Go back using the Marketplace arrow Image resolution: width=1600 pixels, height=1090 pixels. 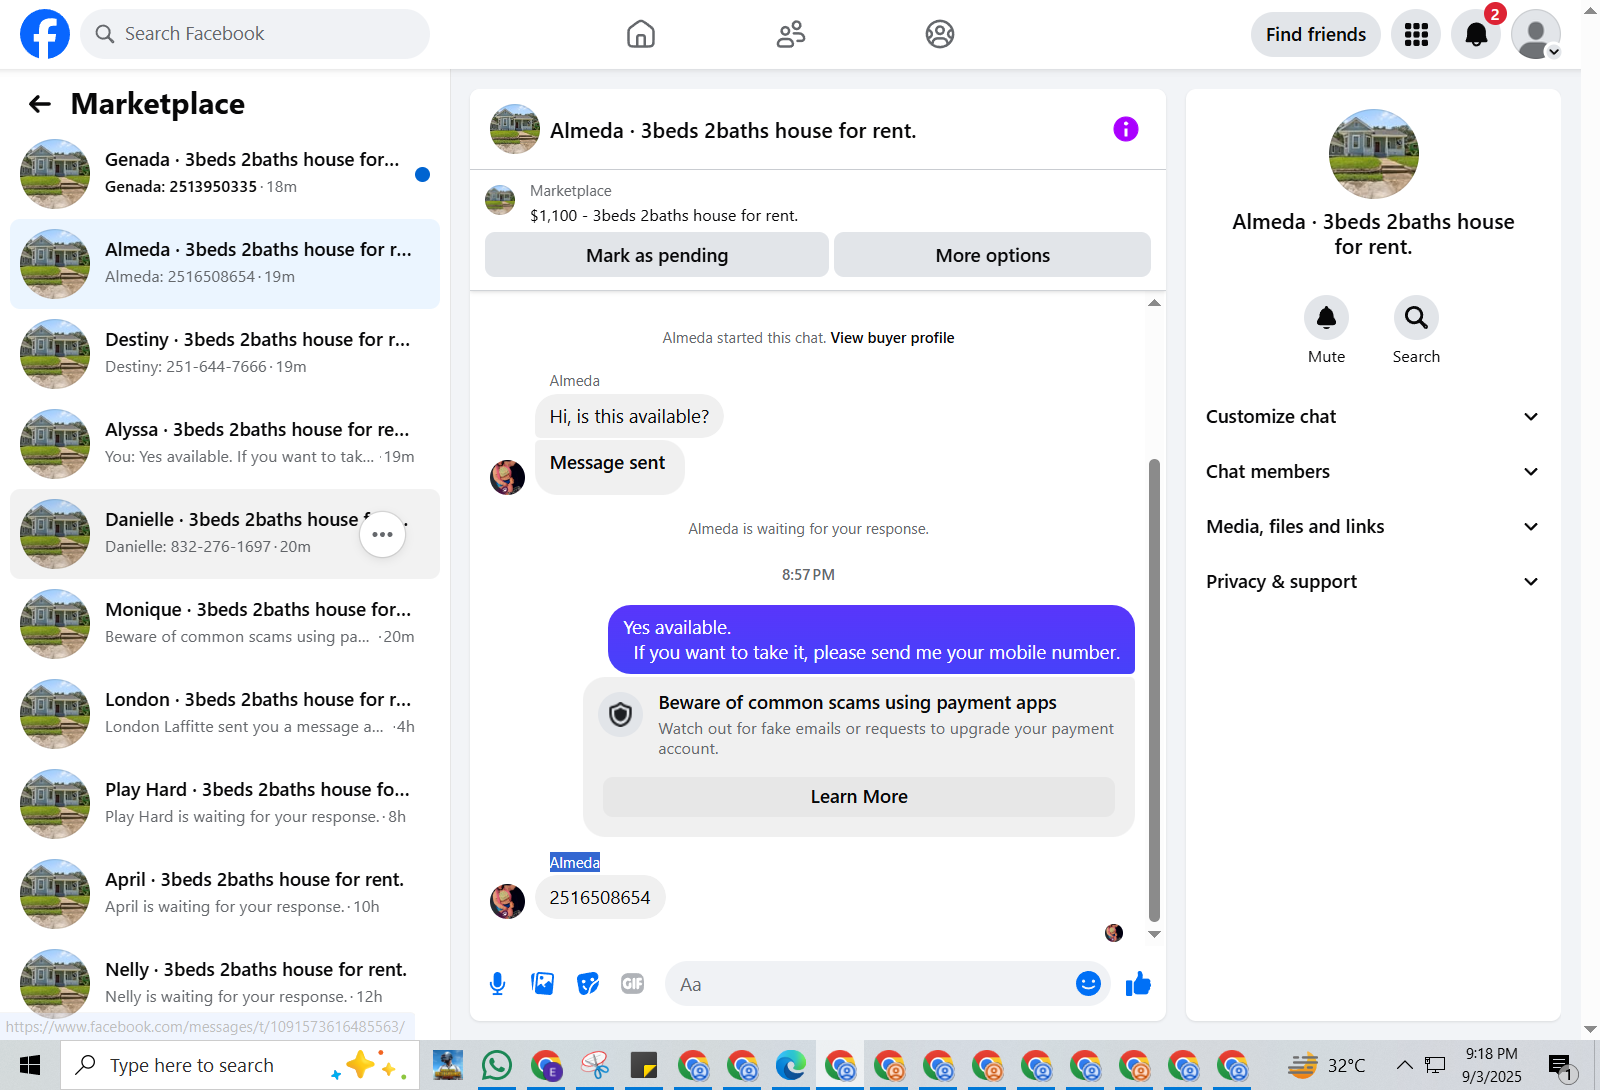click(x=40, y=104)
